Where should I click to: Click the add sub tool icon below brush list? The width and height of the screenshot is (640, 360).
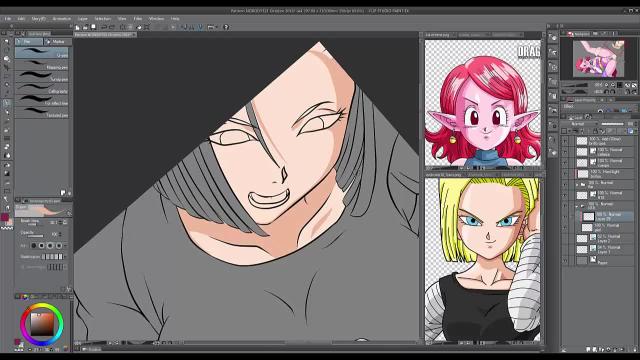click(63, 192)
